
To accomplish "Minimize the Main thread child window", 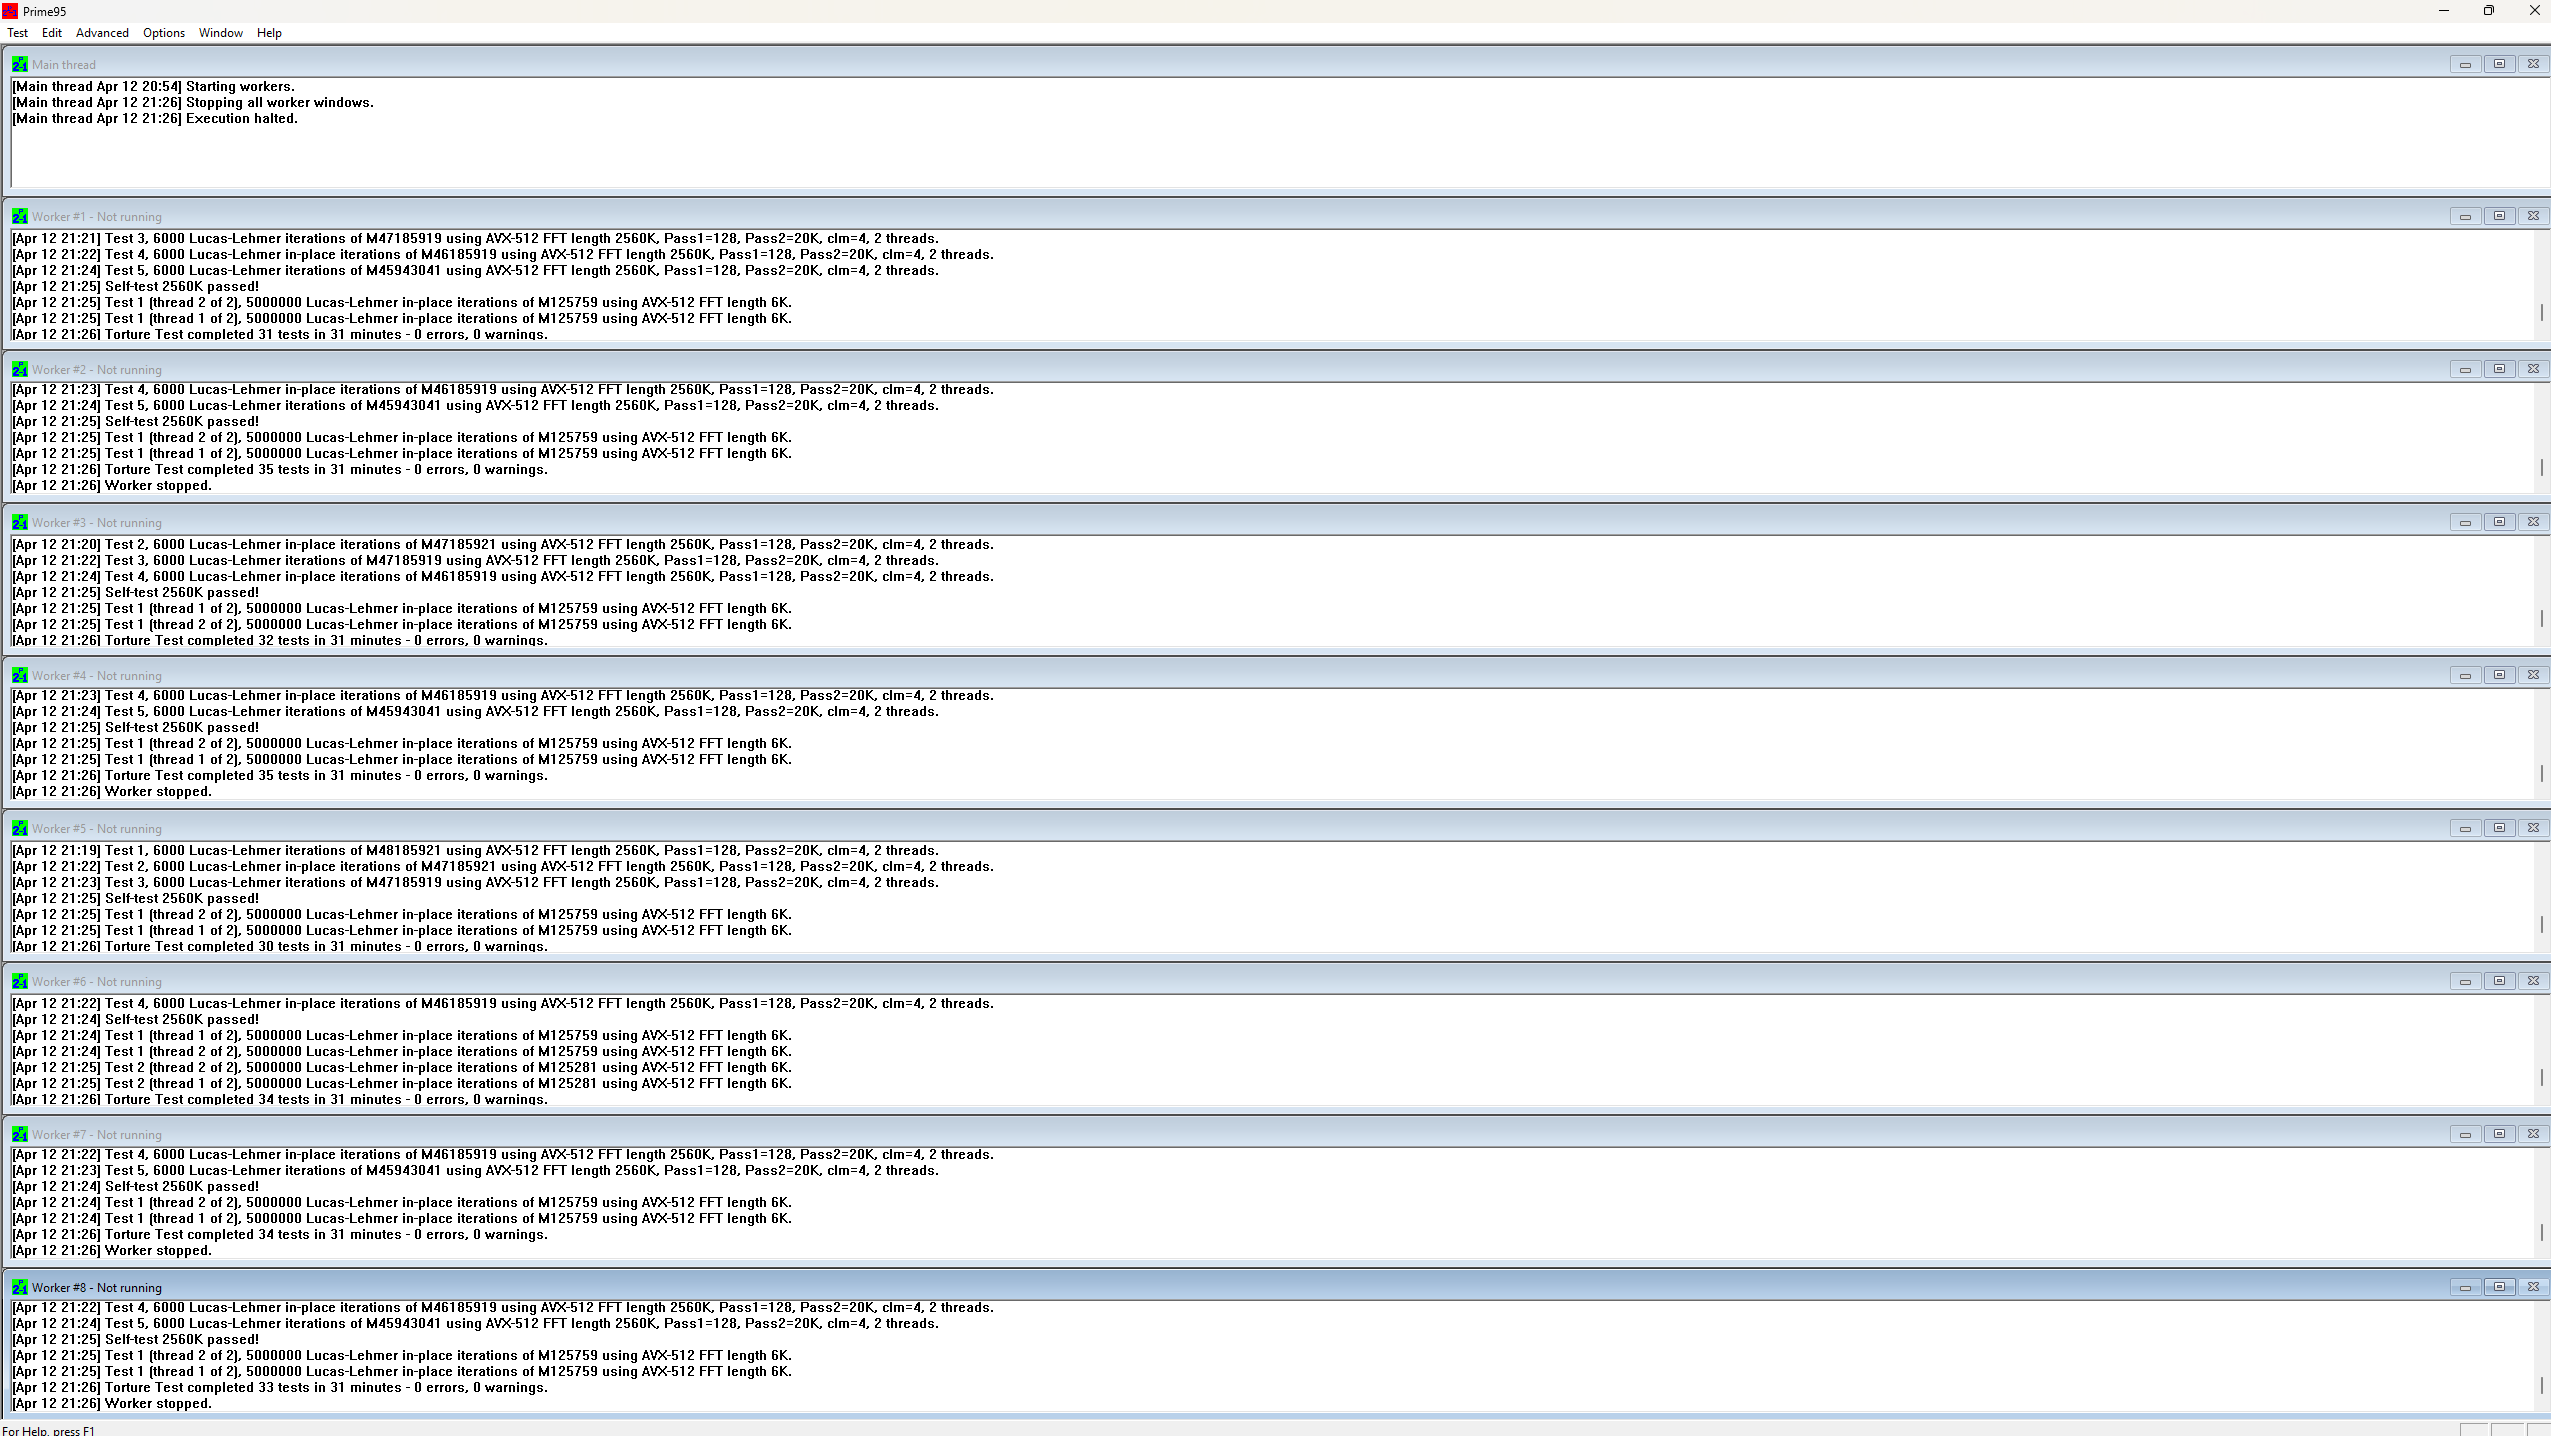I will point(2465,64).
